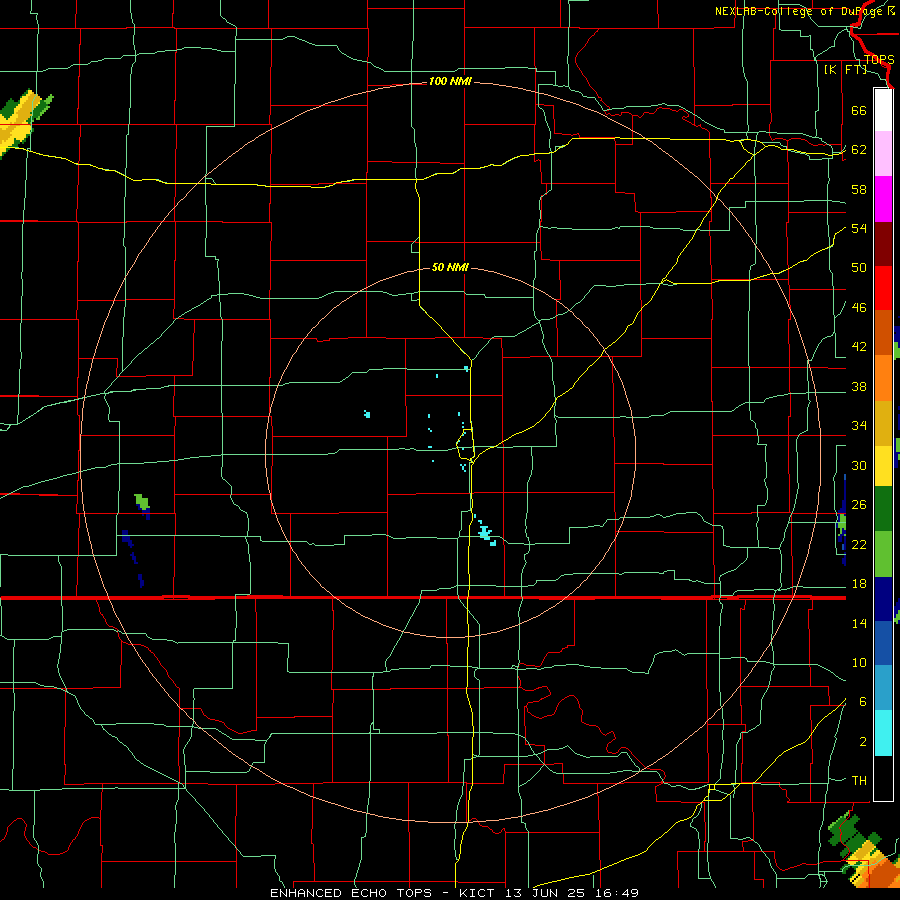
Task: Click the medium blue legend swatch
Action: coord(883,643)
